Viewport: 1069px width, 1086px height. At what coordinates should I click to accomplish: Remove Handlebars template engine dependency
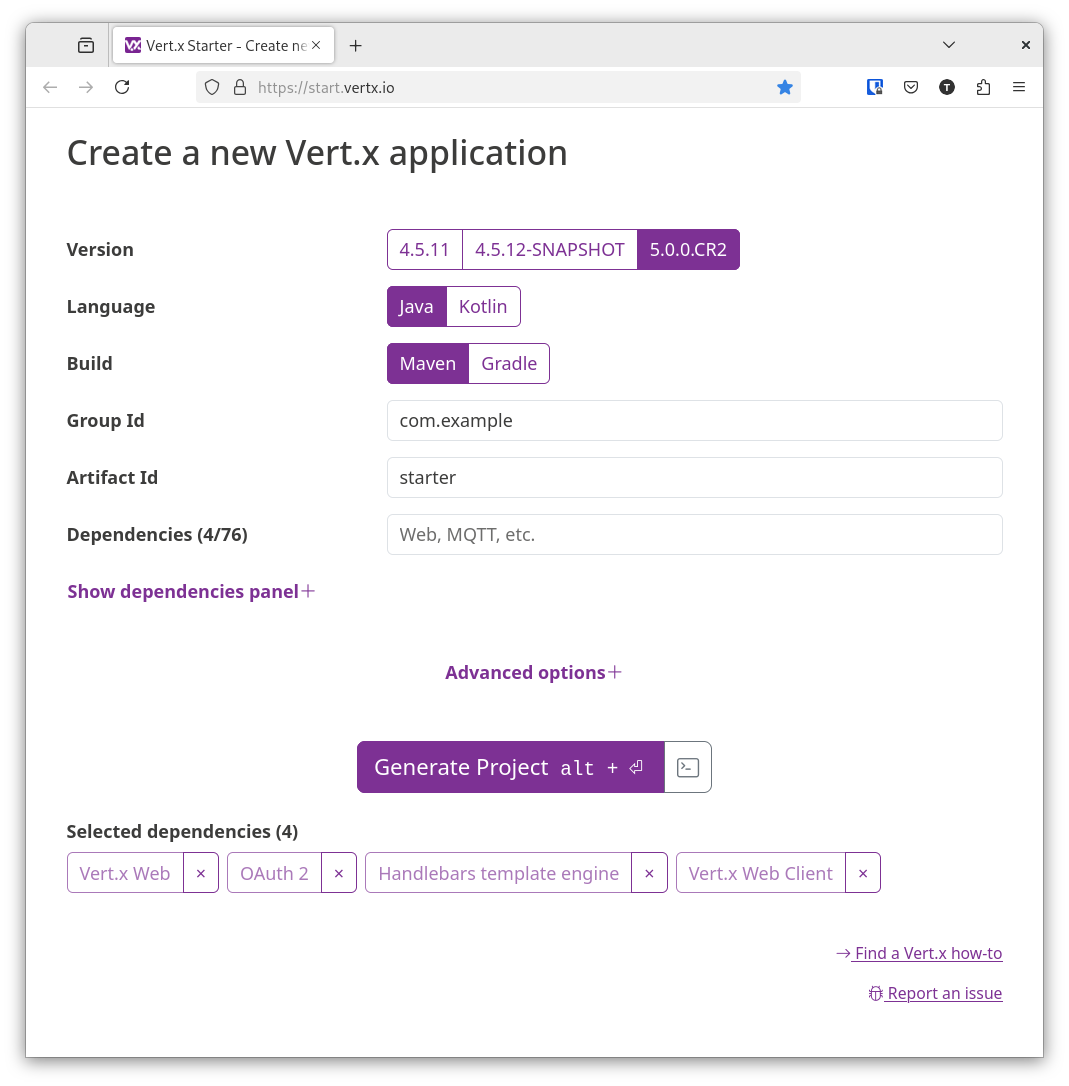(649, 873)
